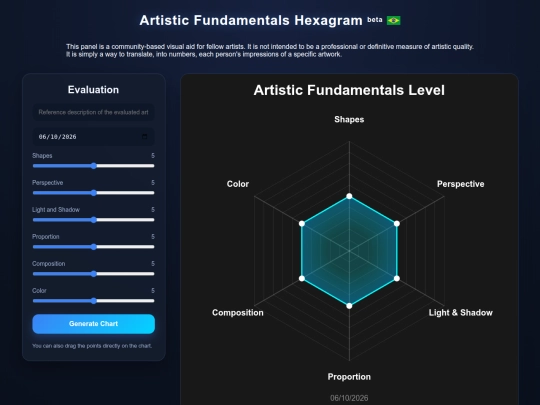Click the Composition slider handle
This screenshot has width=540, height=405.
[x=94, y=274]
